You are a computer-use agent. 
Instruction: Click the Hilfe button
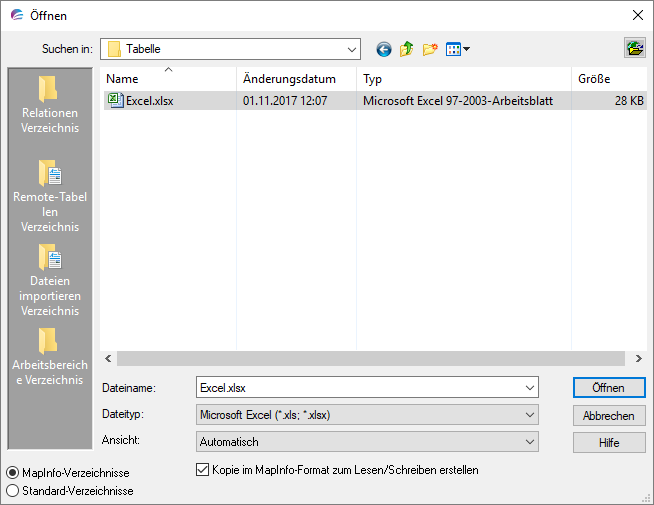(609, 442)
